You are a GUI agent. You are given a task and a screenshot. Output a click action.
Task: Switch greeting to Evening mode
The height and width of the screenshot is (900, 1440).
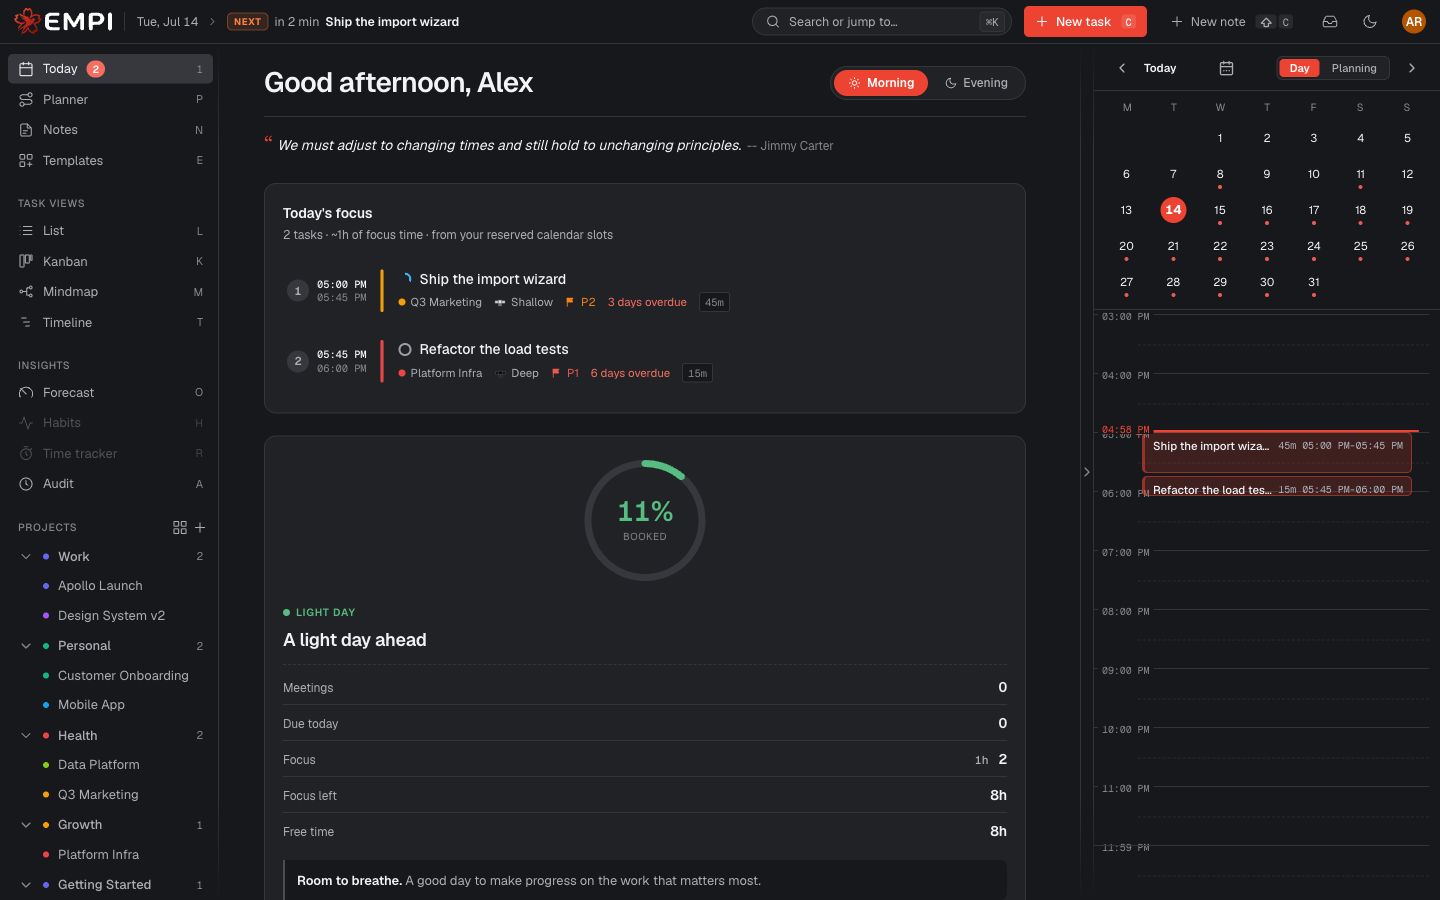coord(976,83)
